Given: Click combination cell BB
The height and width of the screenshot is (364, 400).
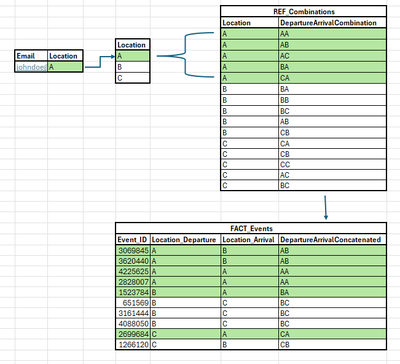Looking at the screenshot, I should pyautogui.click(x=332, y=100).
